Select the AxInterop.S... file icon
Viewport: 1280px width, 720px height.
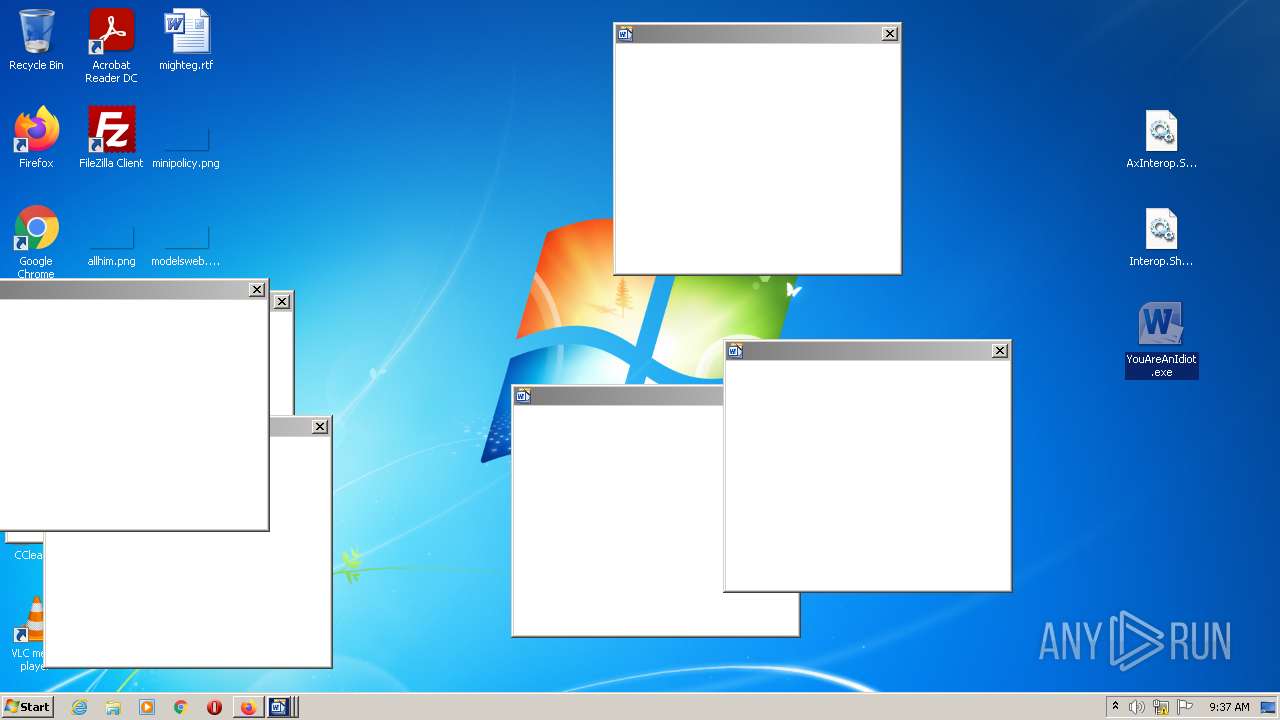(1161, 139)
